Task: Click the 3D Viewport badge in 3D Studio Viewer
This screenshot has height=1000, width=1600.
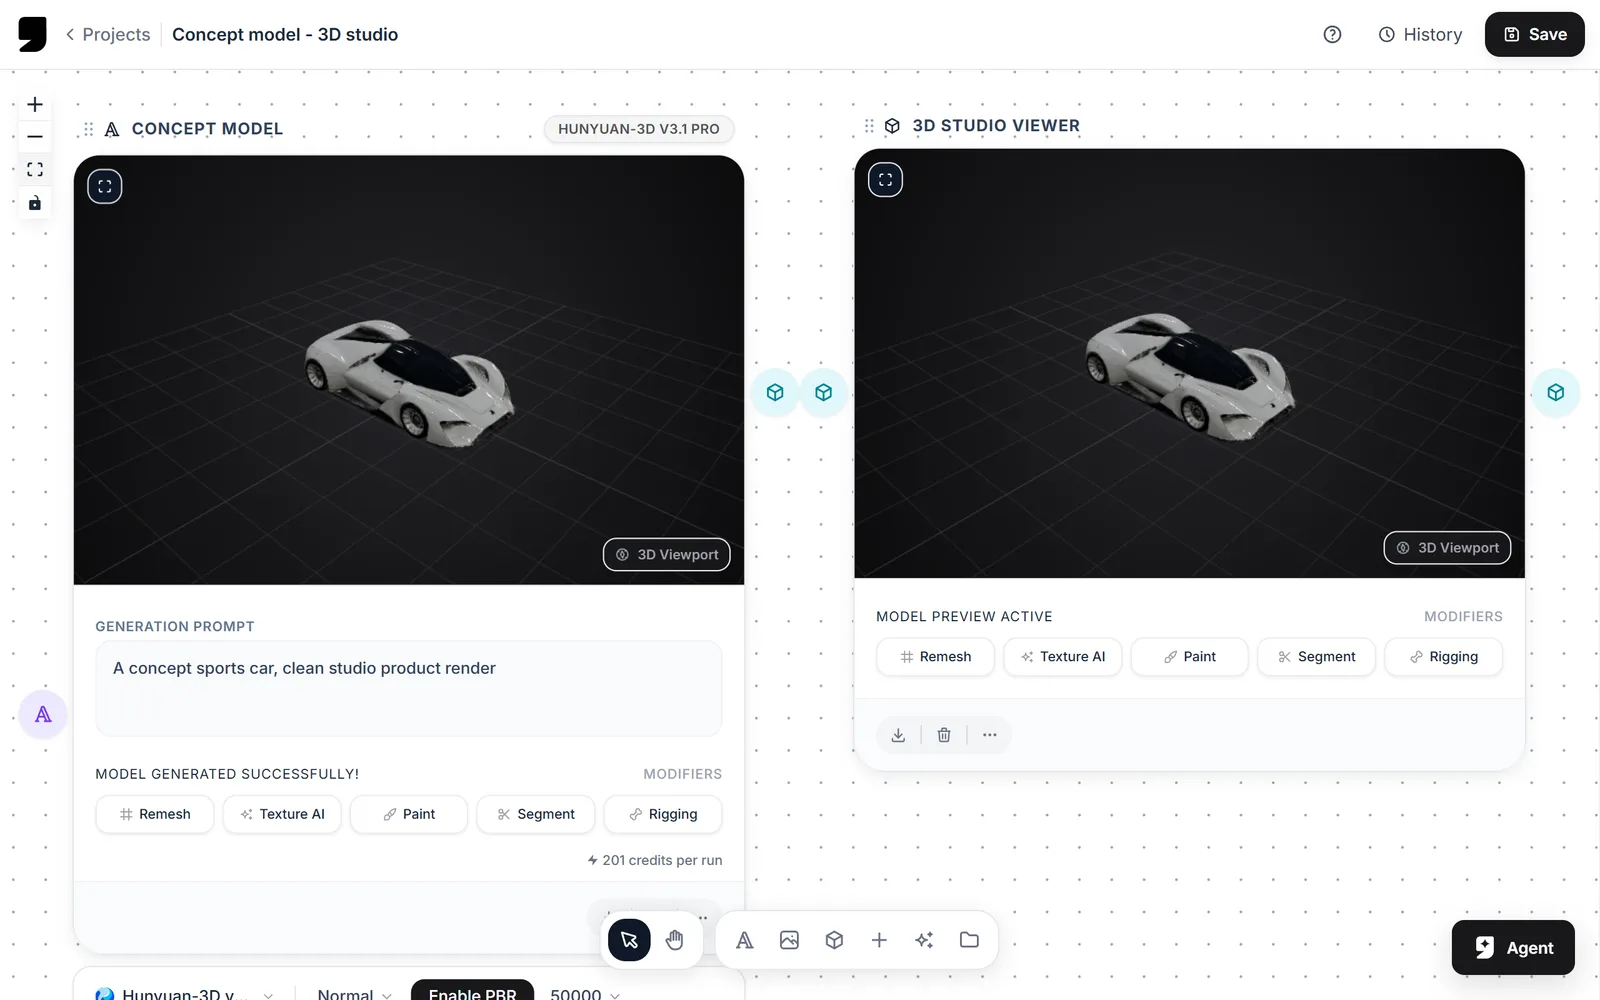Action: [1447, 548]
